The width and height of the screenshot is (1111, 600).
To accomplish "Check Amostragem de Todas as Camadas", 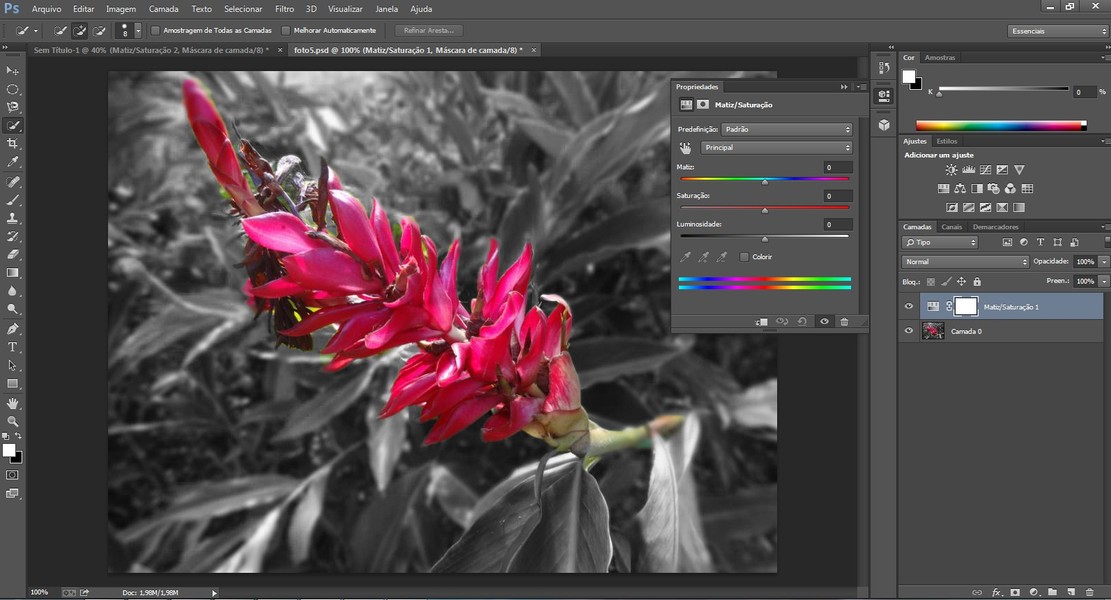I will coord(155,31).
